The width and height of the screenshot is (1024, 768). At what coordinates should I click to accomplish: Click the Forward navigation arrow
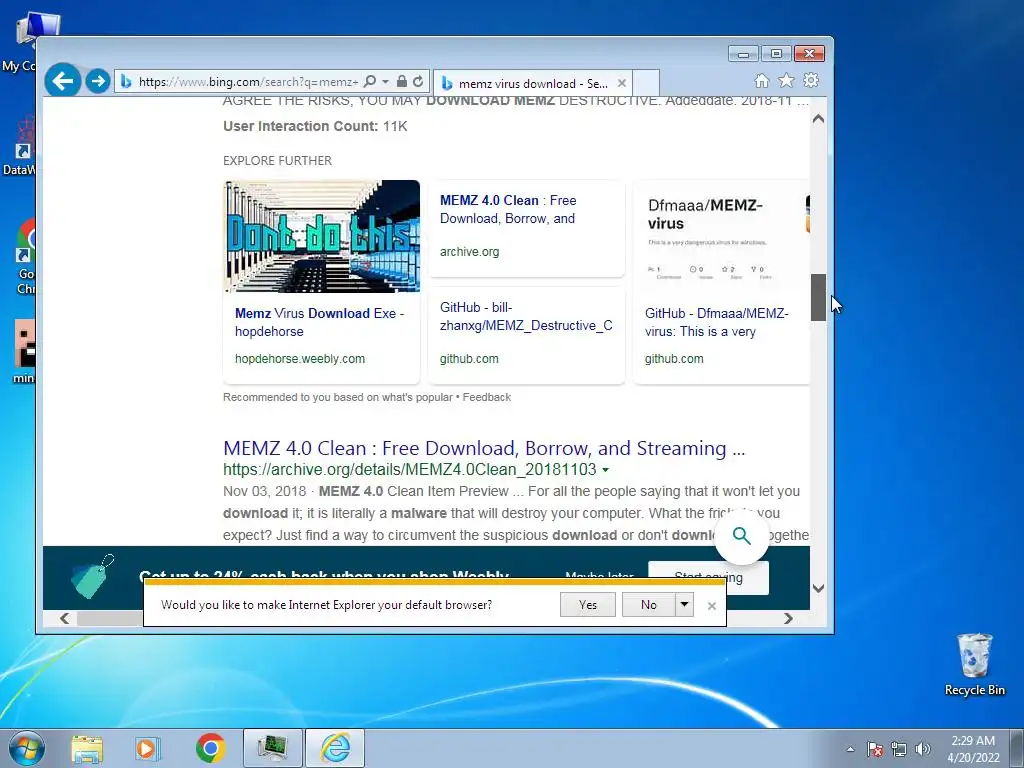click(98, 81)
